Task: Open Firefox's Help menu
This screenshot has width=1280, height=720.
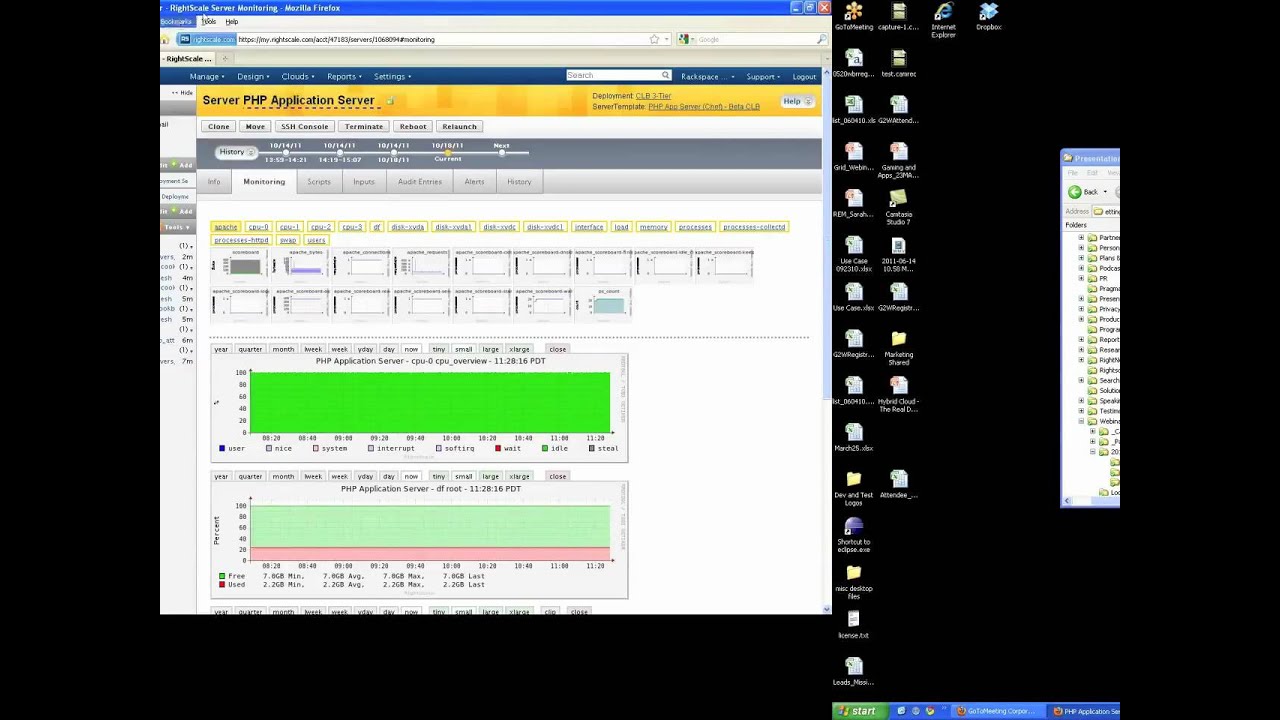Action: [x=232, y=21]
